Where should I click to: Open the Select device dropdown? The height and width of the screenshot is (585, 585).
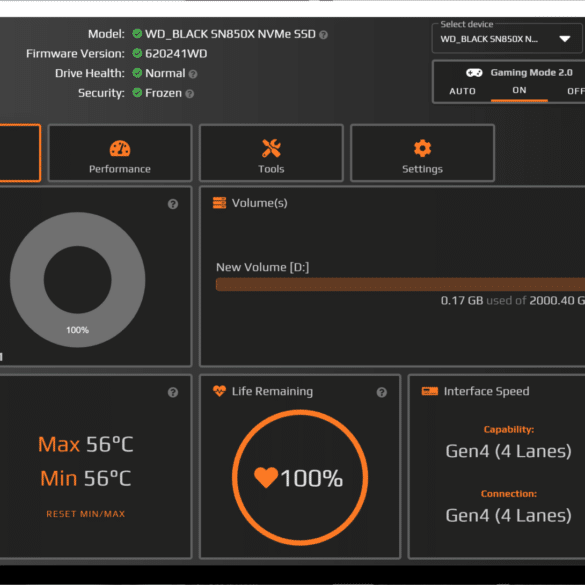point(508,38)
